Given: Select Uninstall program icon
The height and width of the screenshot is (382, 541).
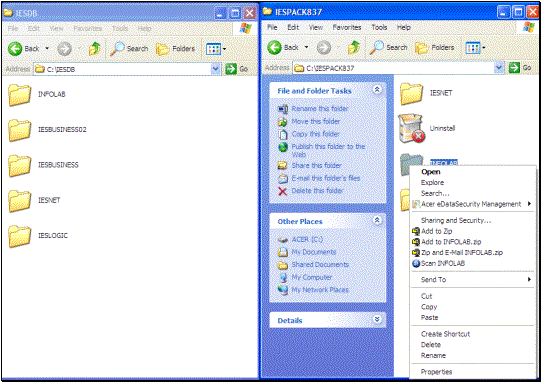Looking at the screenshot, I should coord(411,129).
